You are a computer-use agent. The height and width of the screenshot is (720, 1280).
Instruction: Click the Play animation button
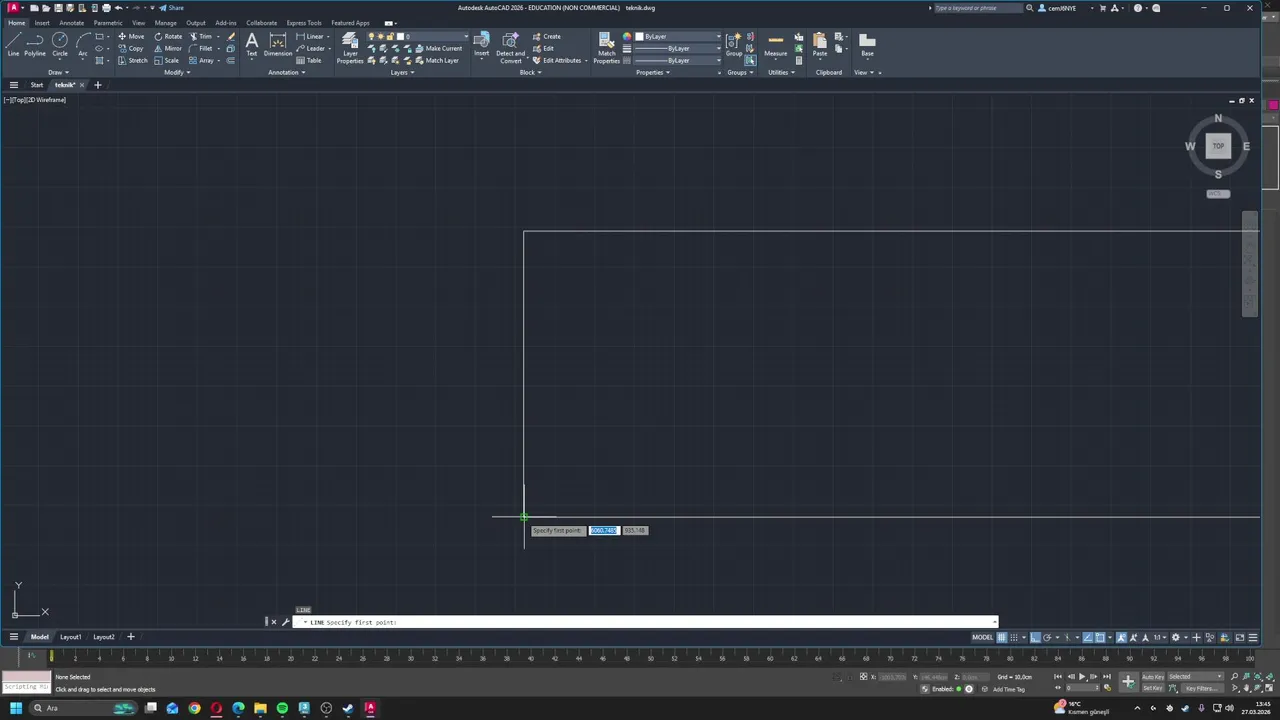click(1082, 677)
